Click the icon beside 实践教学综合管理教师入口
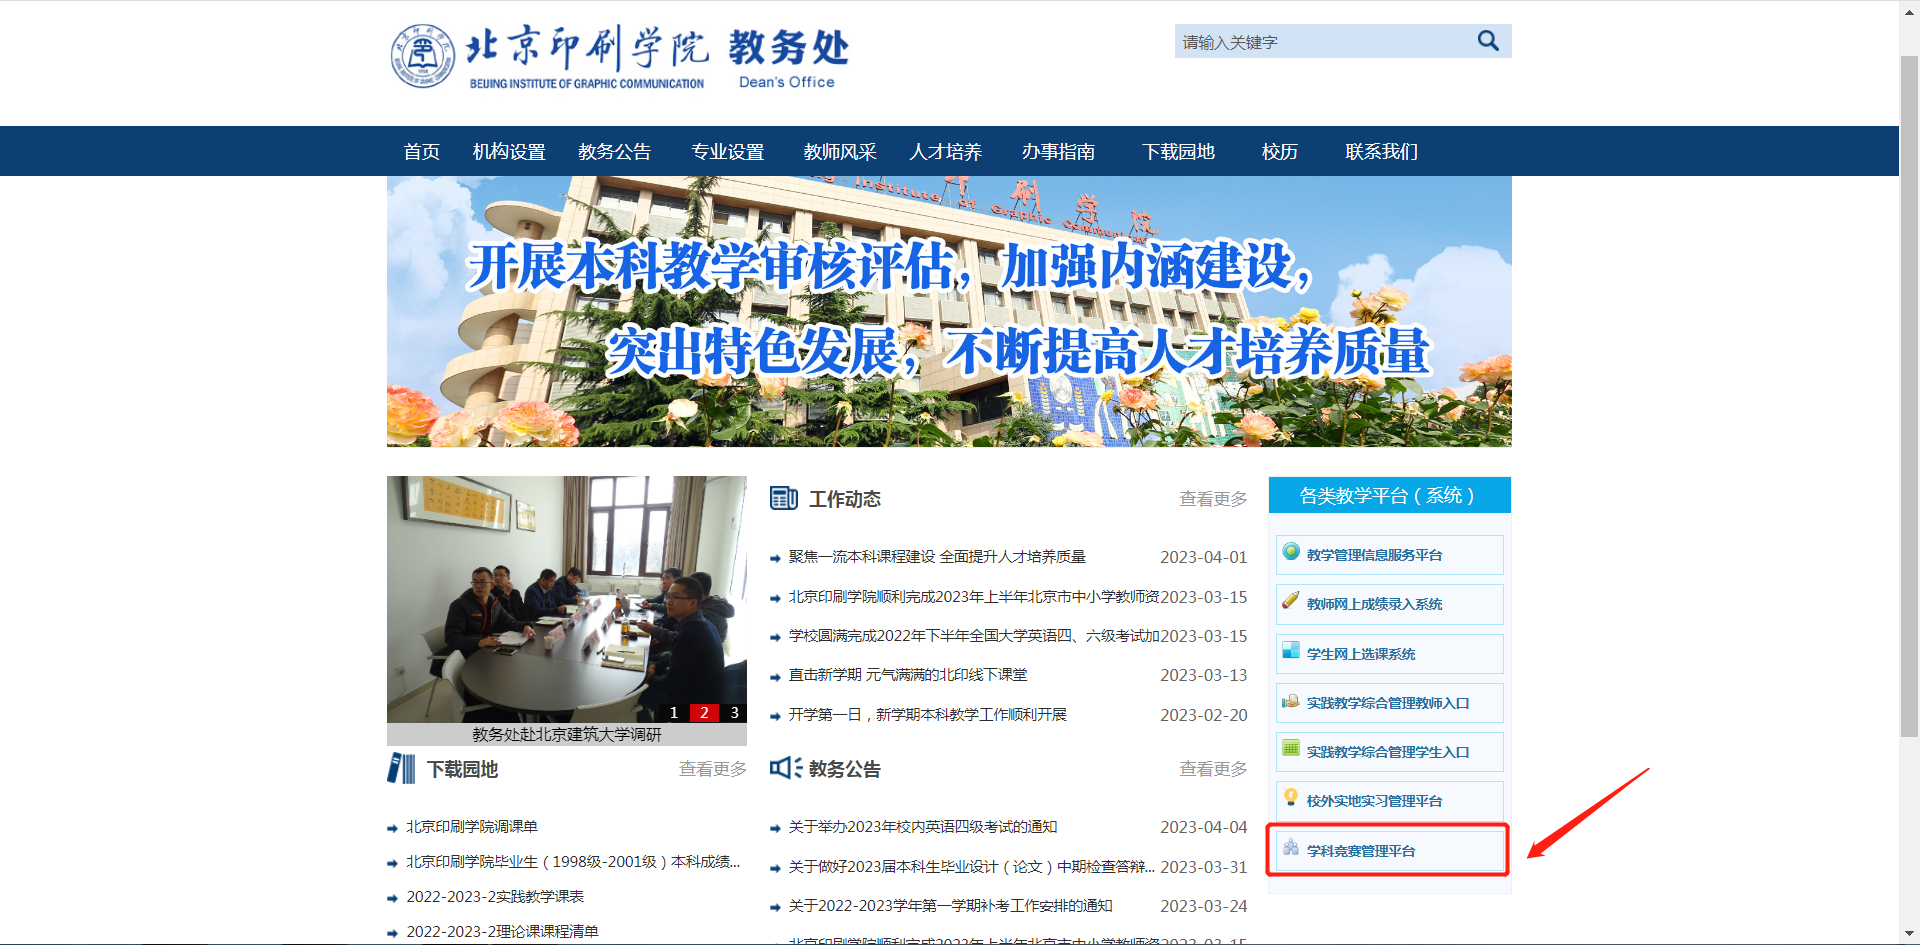 pyautogui.click(x=1291, y=701)
